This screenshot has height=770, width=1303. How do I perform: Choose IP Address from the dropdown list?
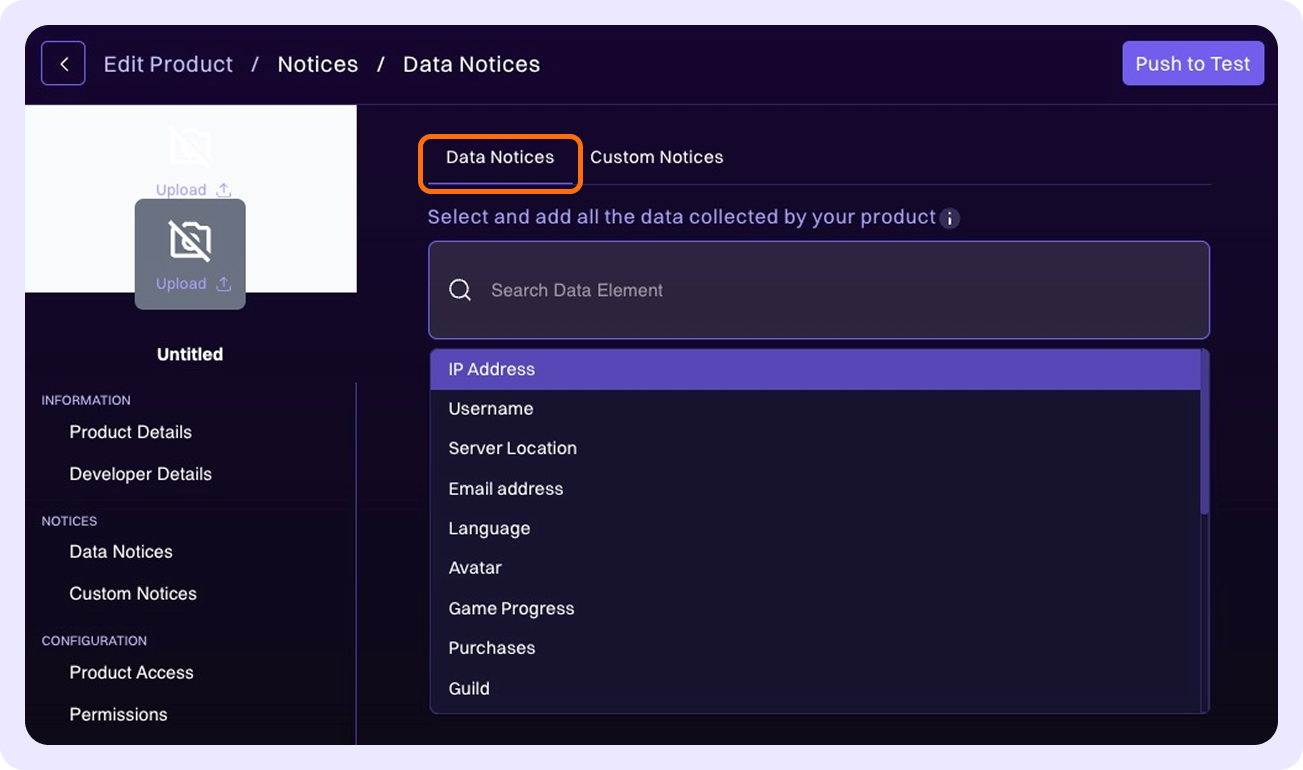[491, 369]
